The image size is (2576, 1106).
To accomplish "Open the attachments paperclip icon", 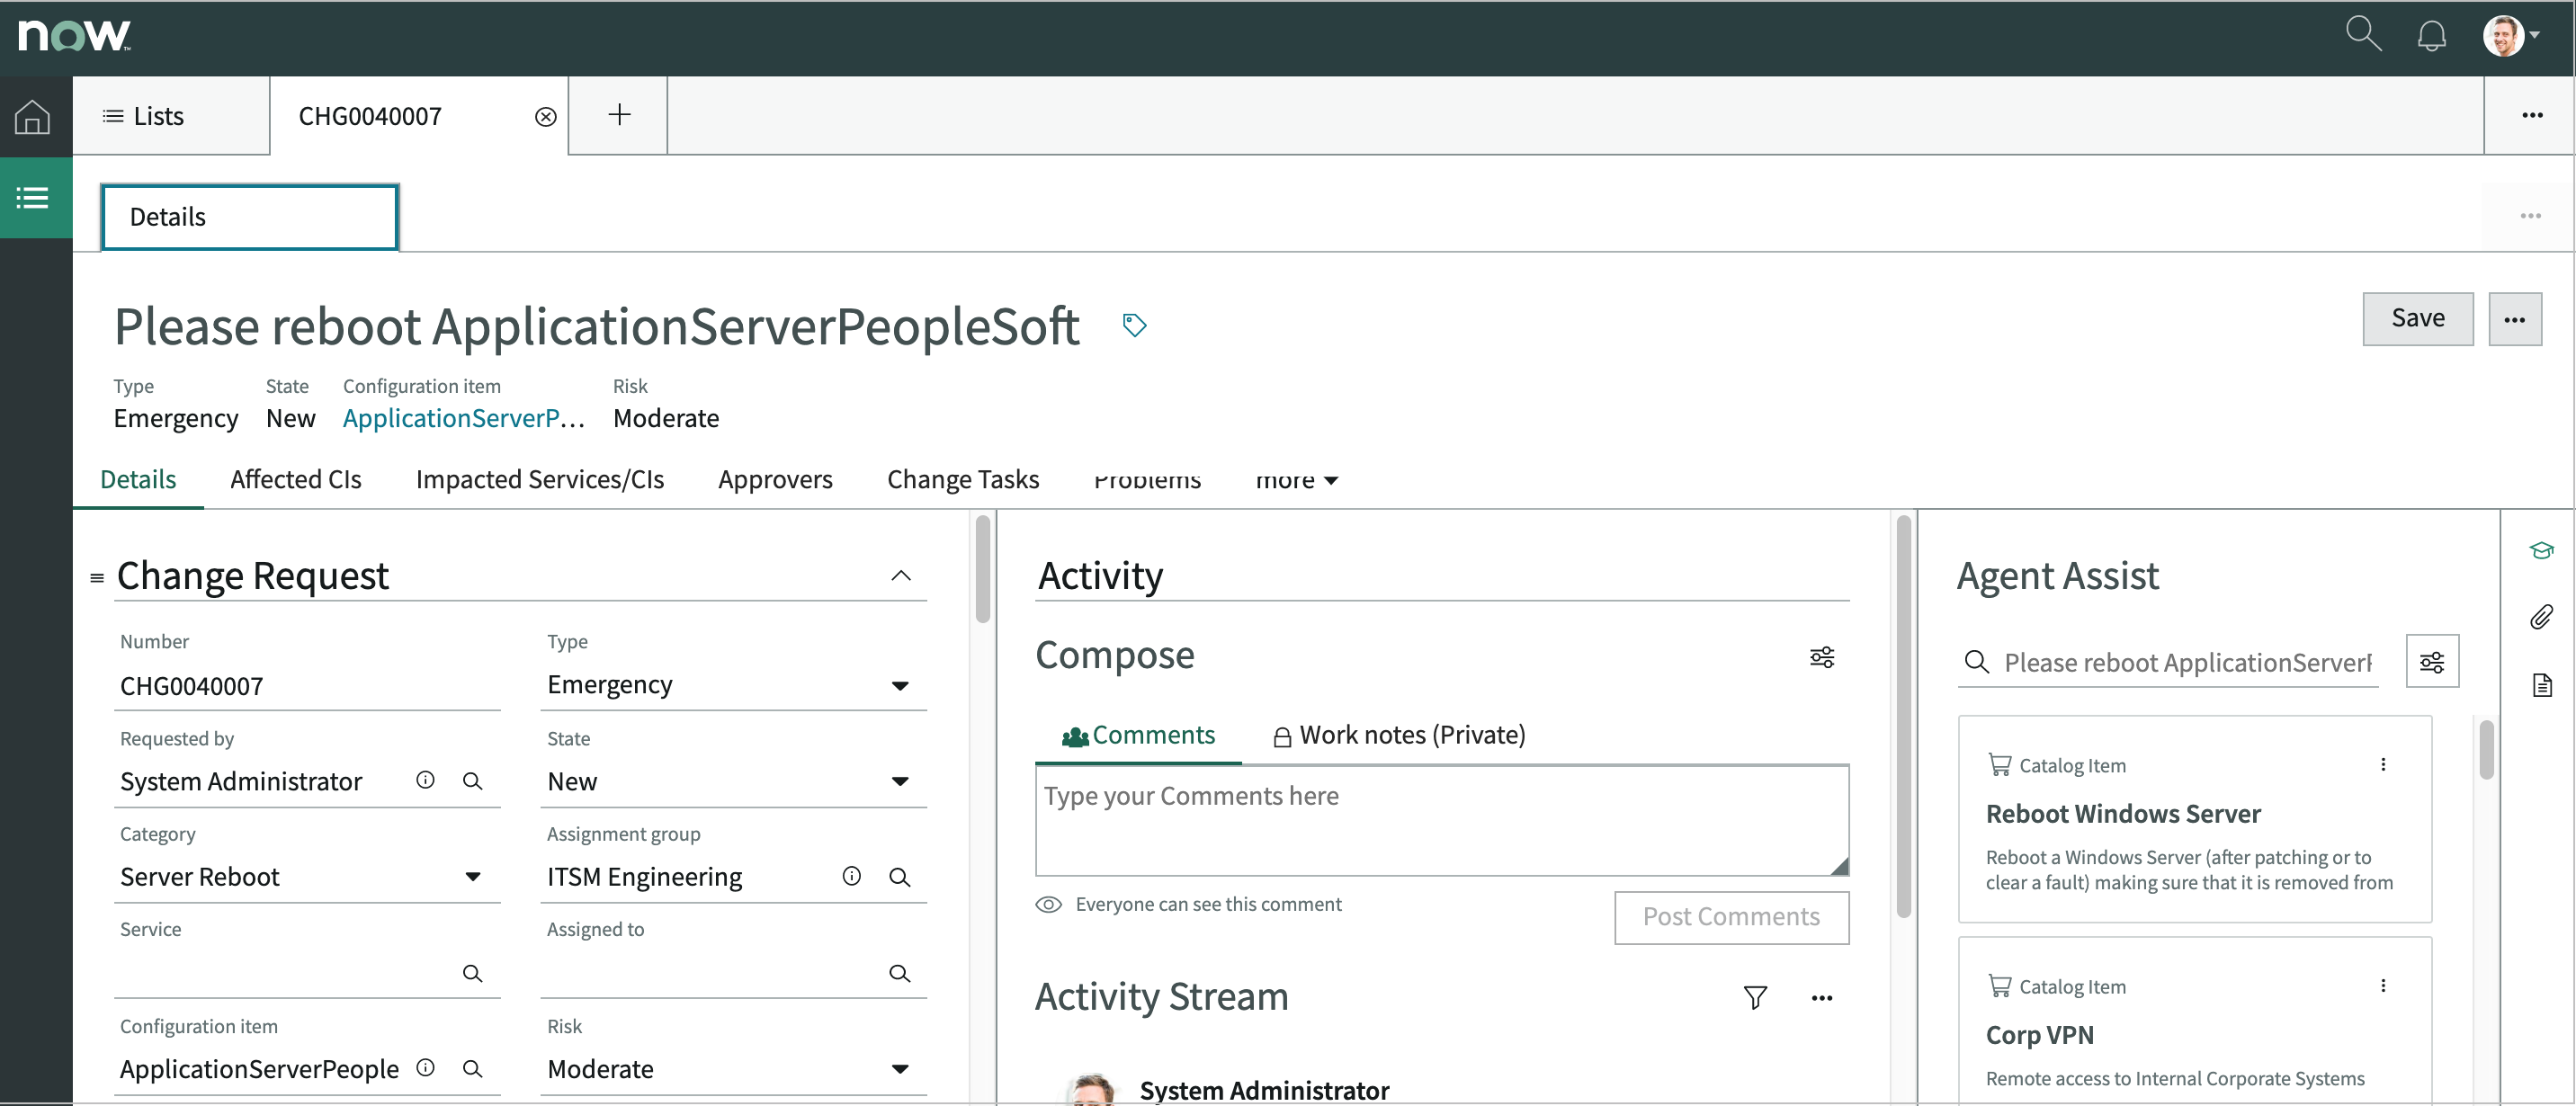I will (2541, 617).
